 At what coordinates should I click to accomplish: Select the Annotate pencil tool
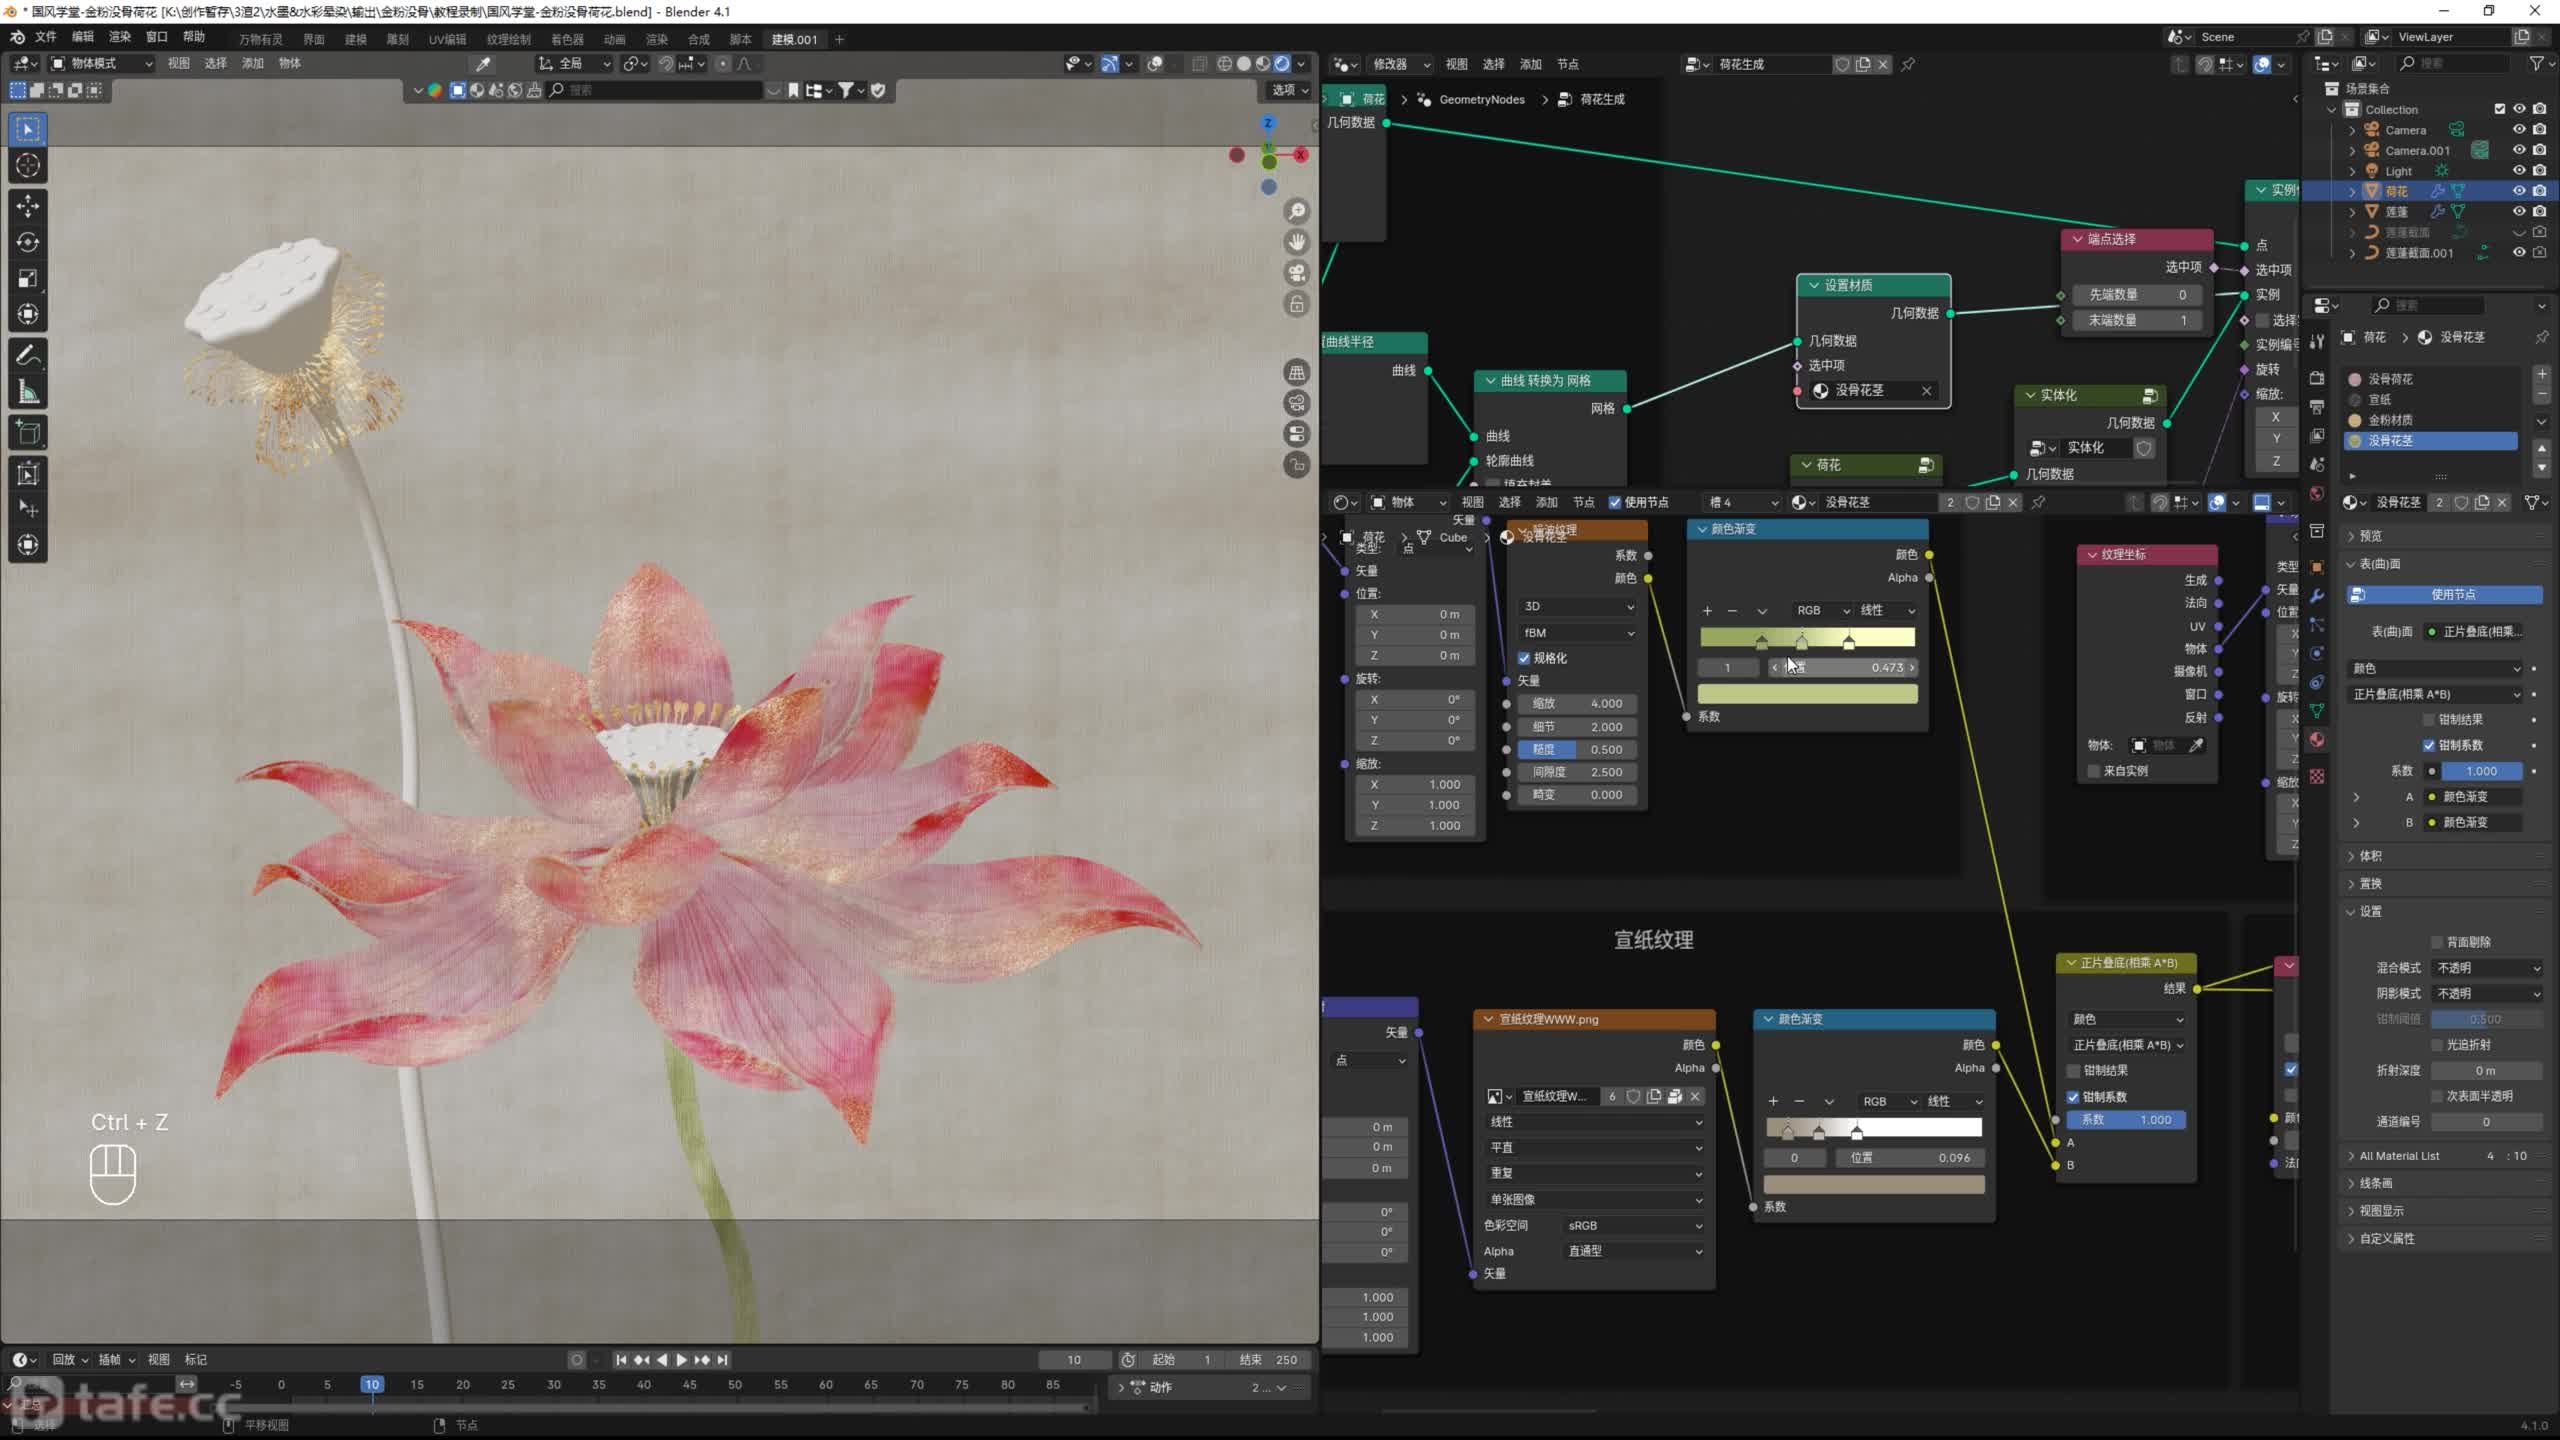tap(28, 356)
